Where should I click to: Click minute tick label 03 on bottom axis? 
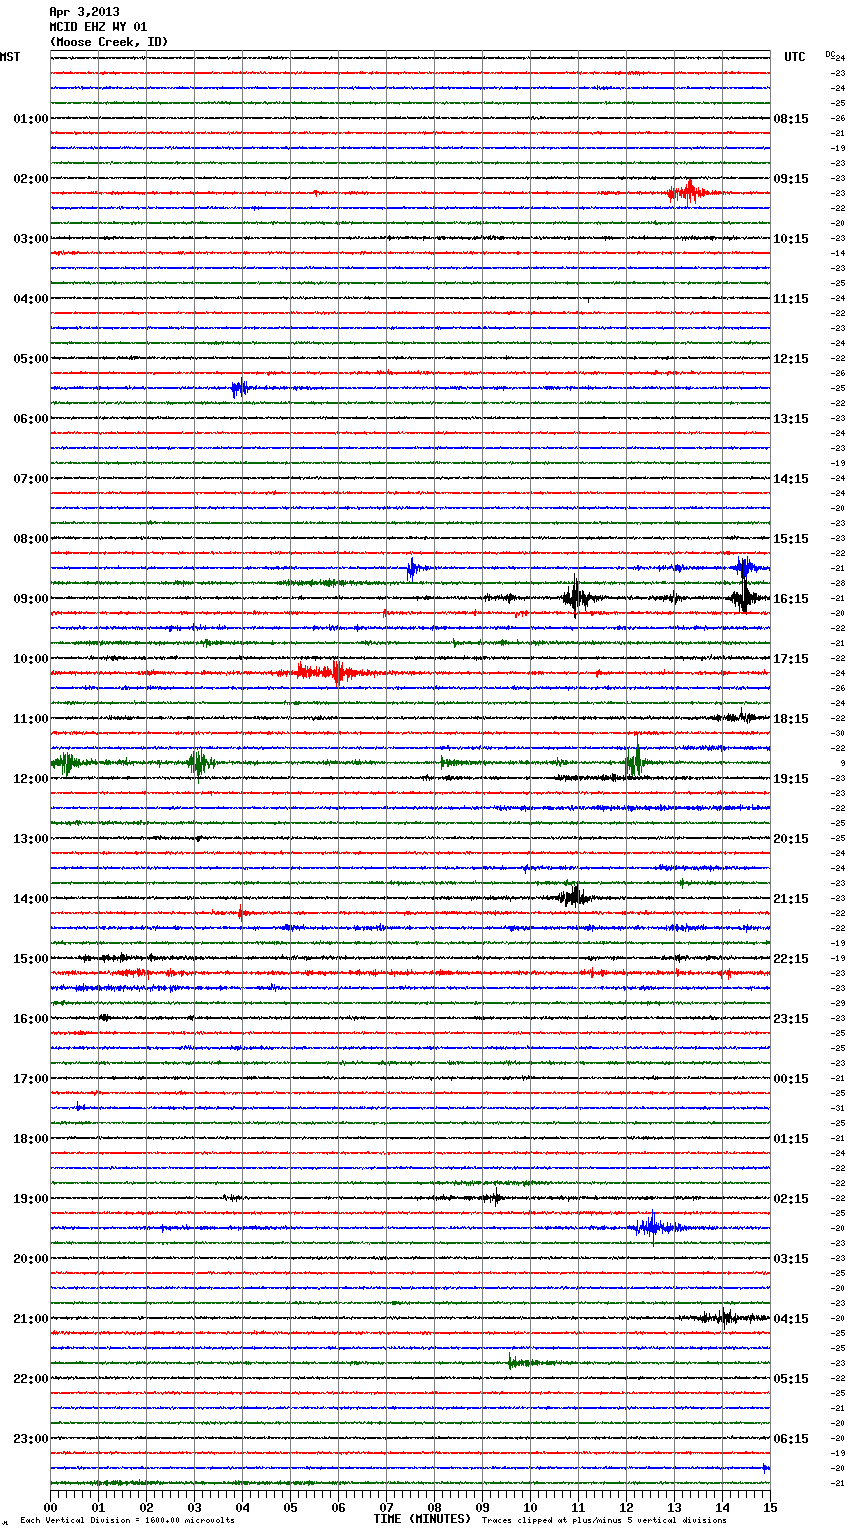point(194,1507)
